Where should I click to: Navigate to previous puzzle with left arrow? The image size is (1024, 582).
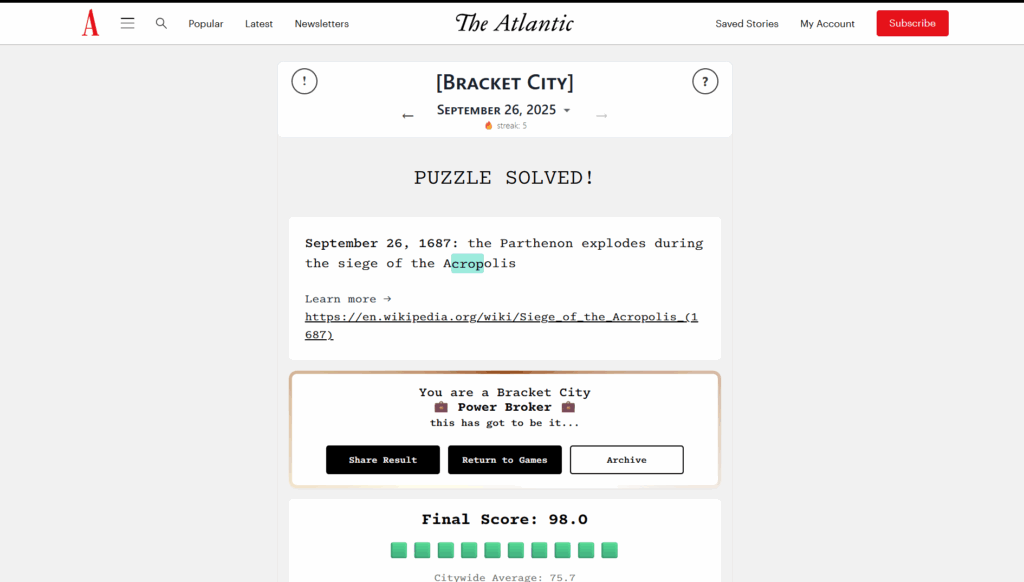click(x=408, y=114)
